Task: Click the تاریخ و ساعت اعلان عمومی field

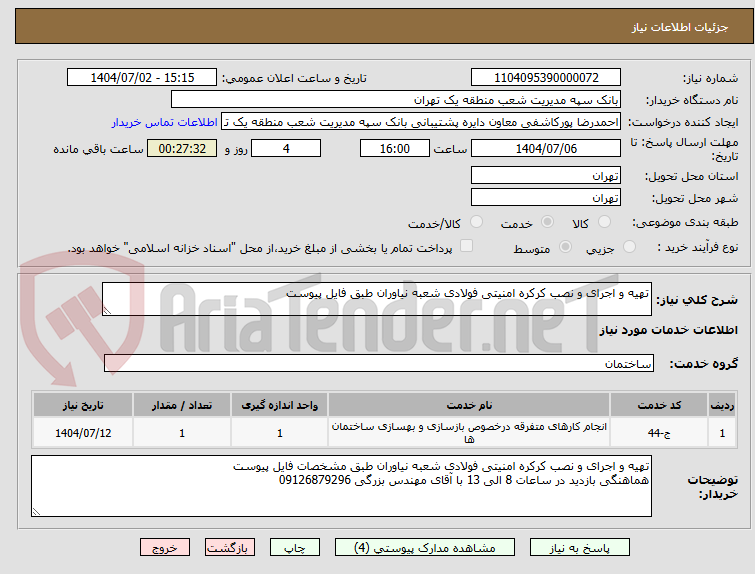Action: coord(142,77)
